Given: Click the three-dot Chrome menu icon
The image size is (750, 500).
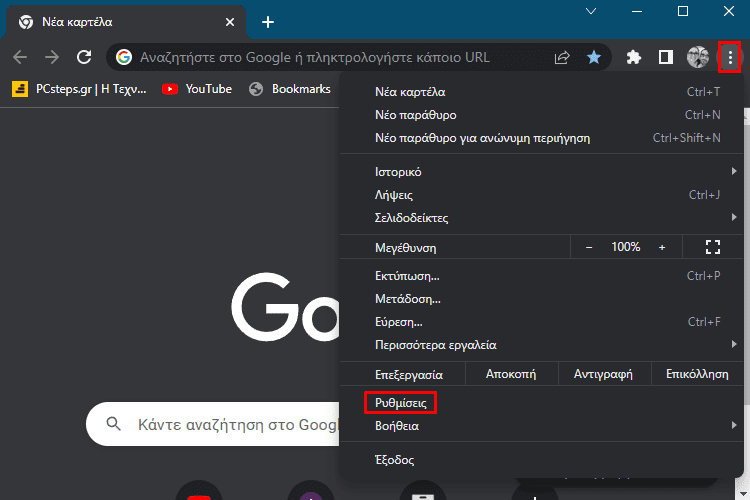Looking at the screenshot, I should tap(730, 57).
